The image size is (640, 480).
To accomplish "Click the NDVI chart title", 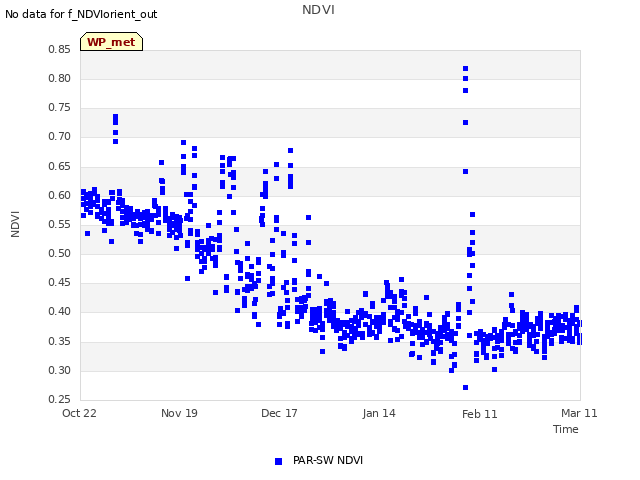I will pyautogui.click(x=318, y=10).
